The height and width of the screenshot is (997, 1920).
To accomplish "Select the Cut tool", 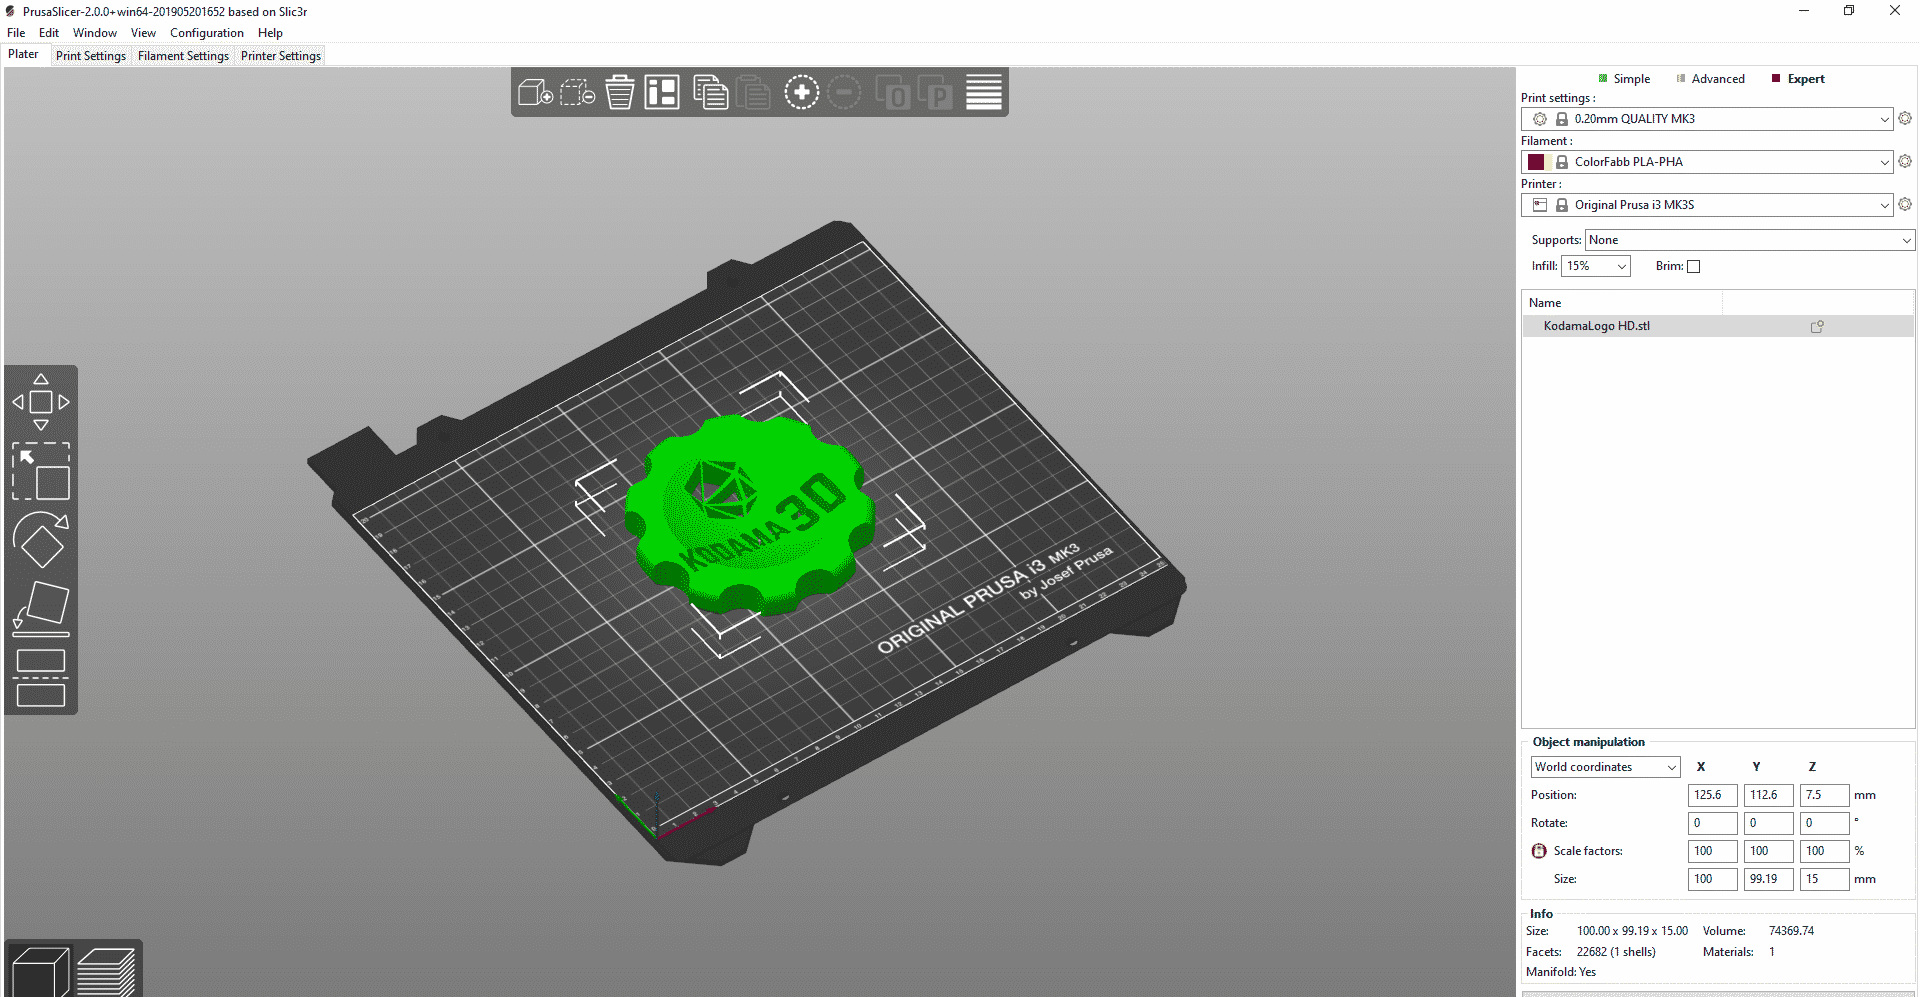I will [x=41, y=678].
